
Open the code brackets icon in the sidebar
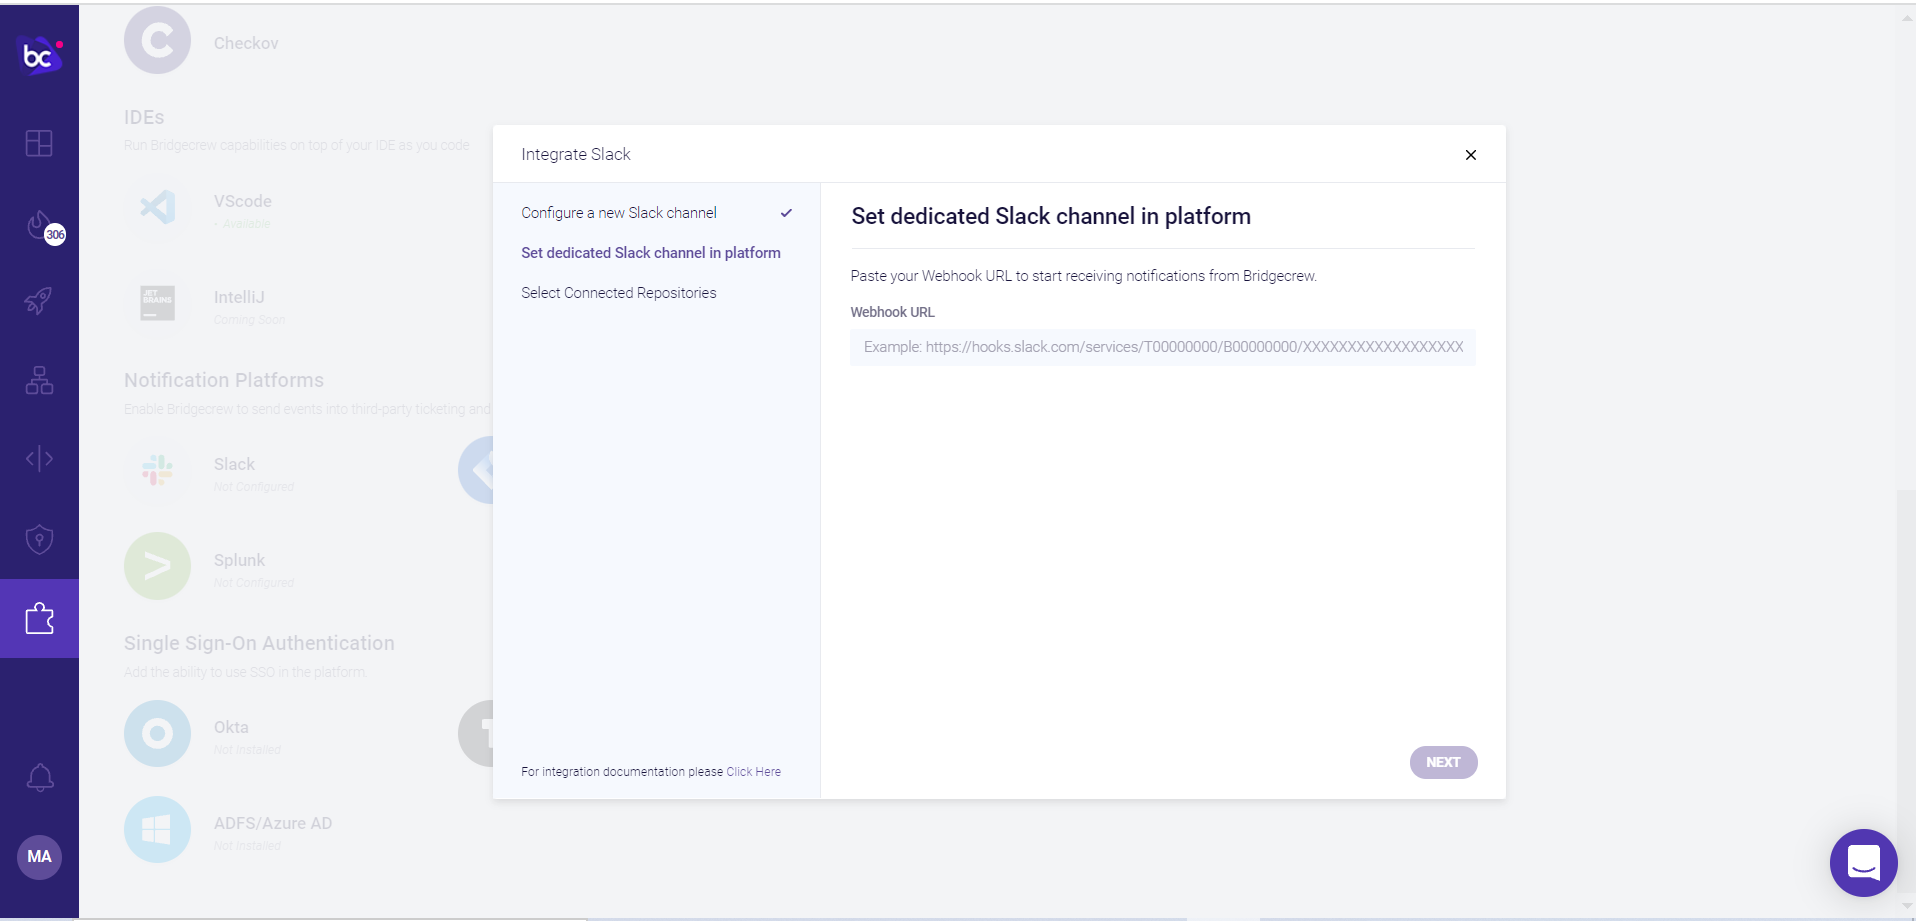pyautogui.click(x=39, y=458)
